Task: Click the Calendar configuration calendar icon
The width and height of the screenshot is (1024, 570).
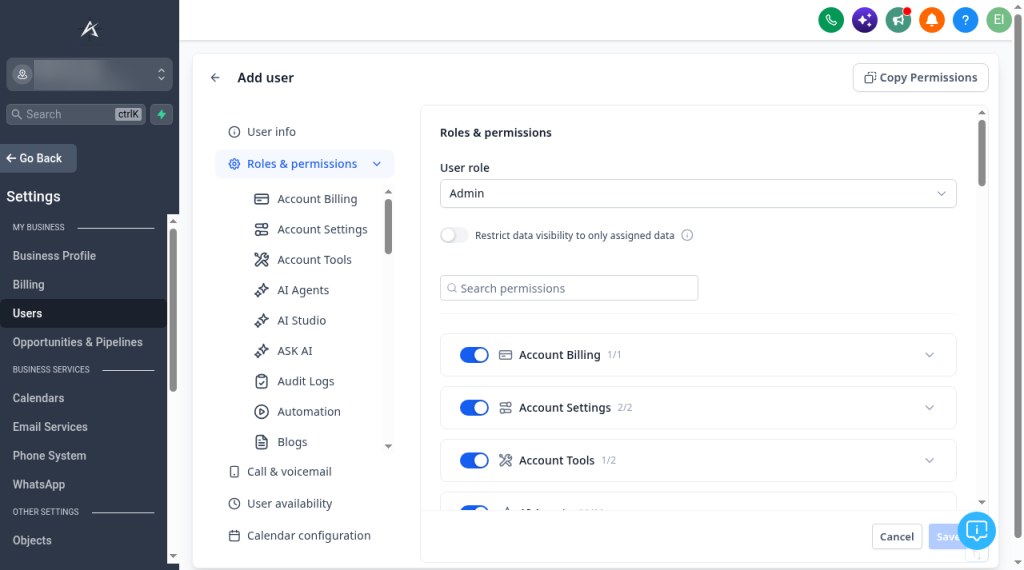Action: coord(234,535)
